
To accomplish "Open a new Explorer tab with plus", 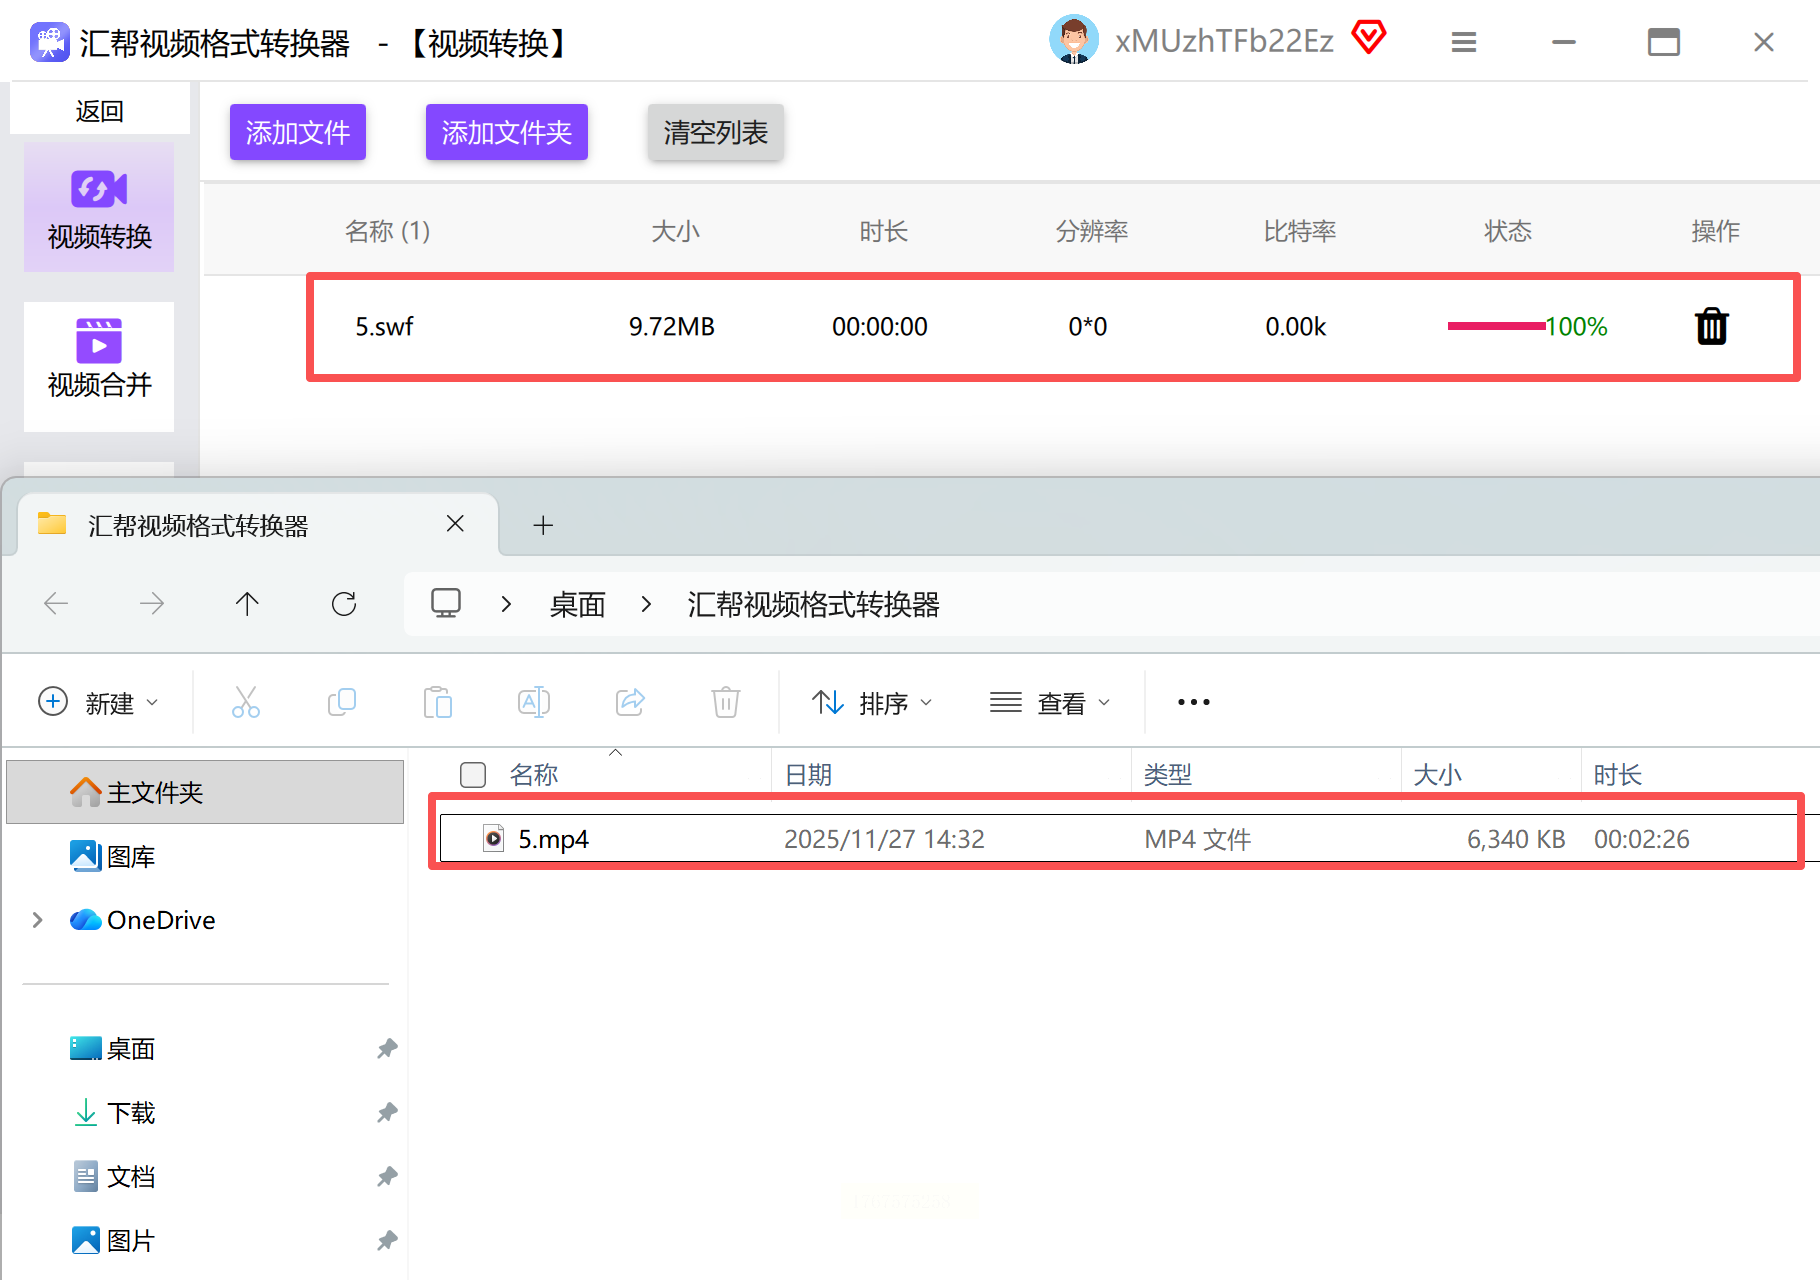I will tap(543, 525).
